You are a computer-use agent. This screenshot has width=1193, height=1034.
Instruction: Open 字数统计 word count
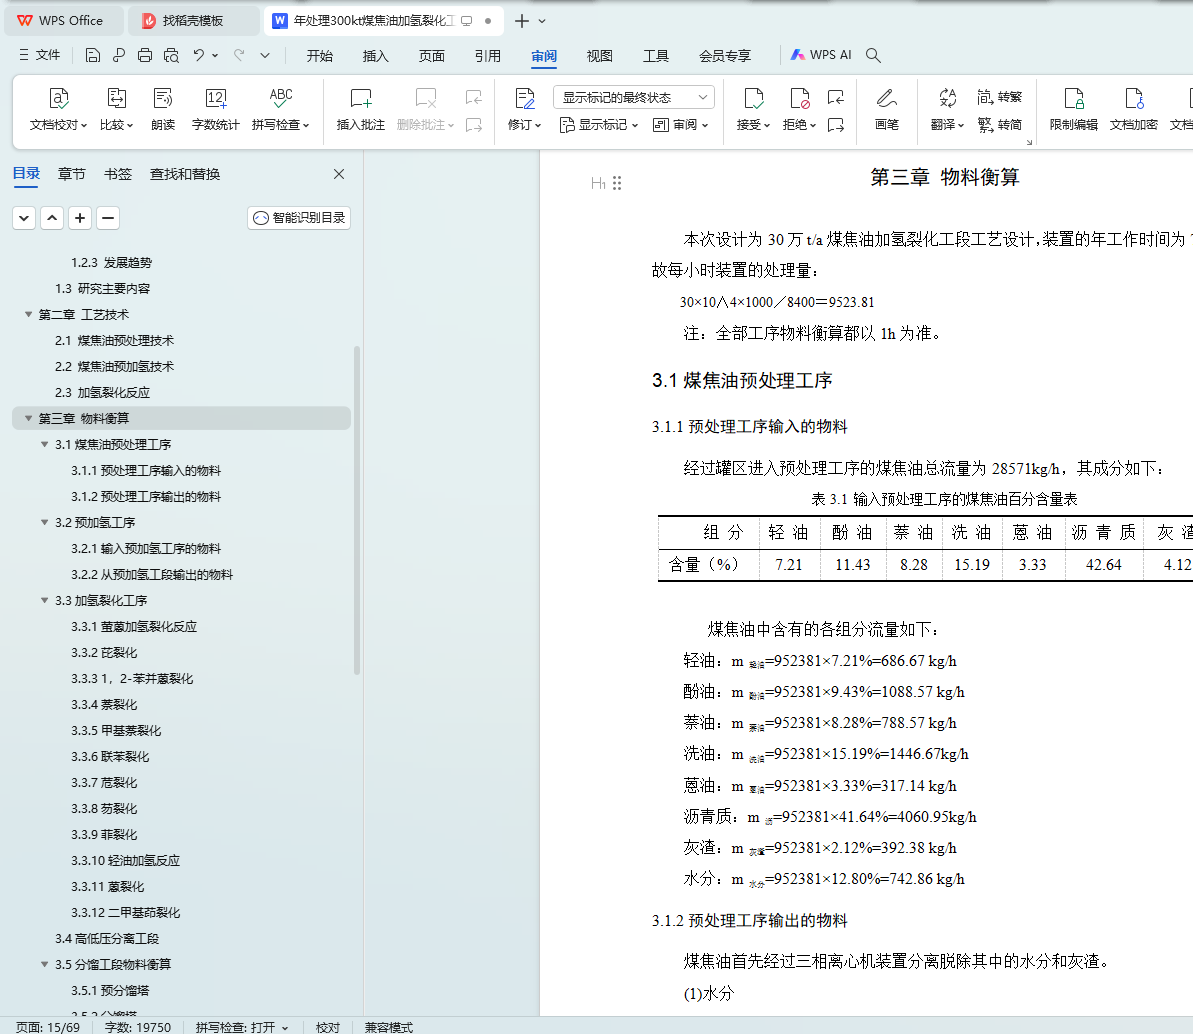(215, 109)
